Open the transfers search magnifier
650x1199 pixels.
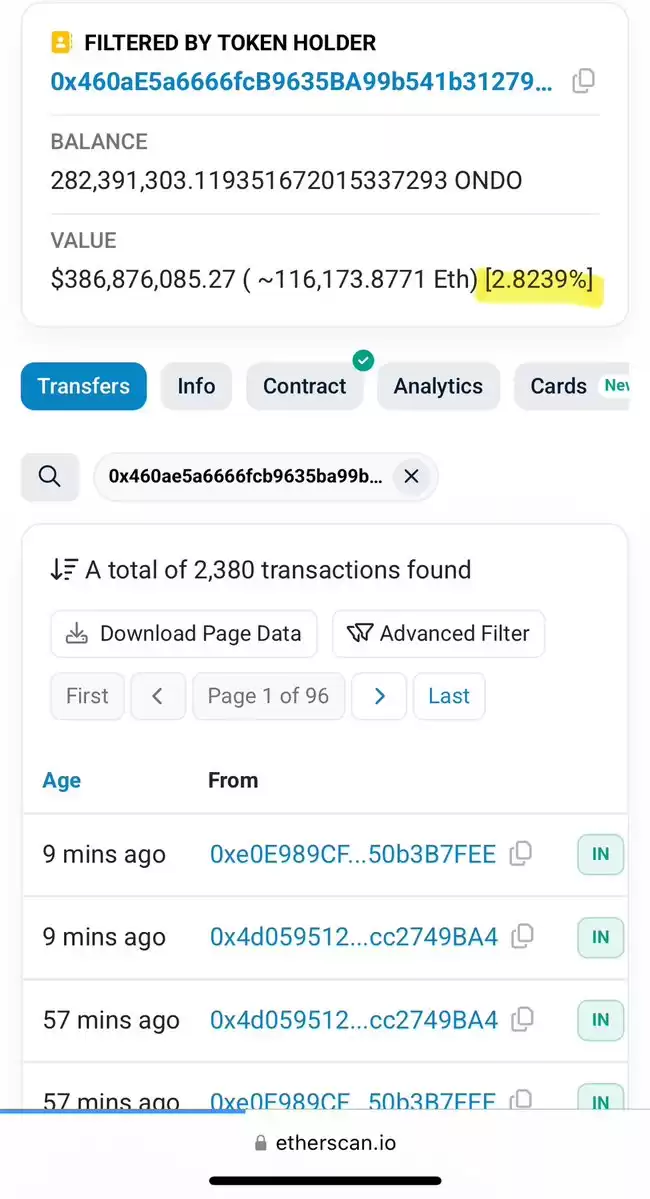pyautogui.click(x=50, y=476)
